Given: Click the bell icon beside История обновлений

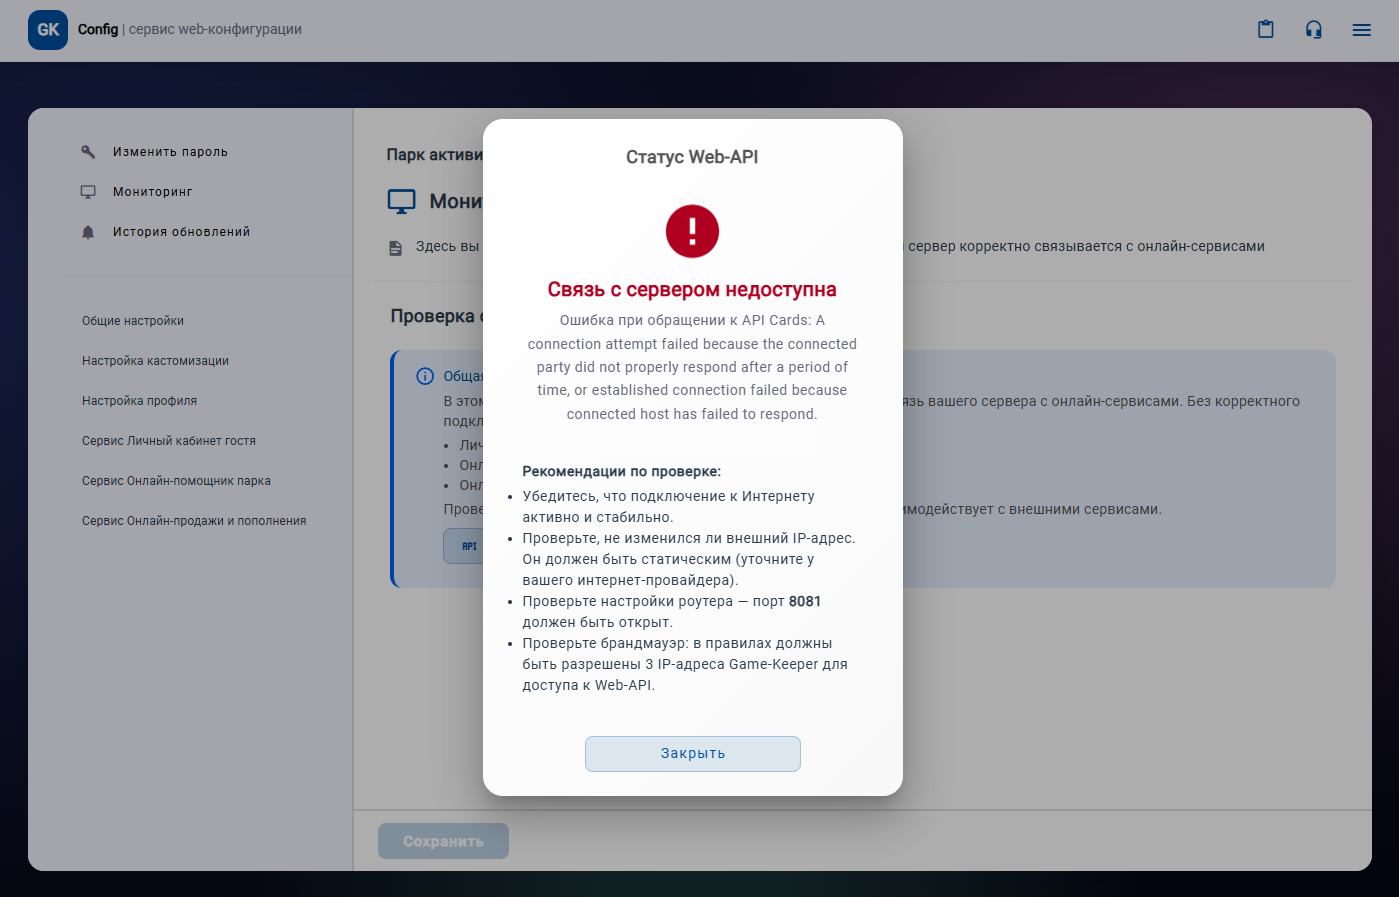Looking at the screenshot, I should click(x=88, y=232).
